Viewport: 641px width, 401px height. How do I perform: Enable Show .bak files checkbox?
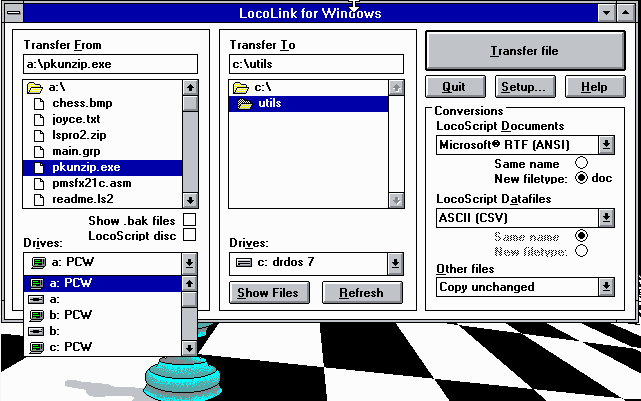tap(189, 220)
